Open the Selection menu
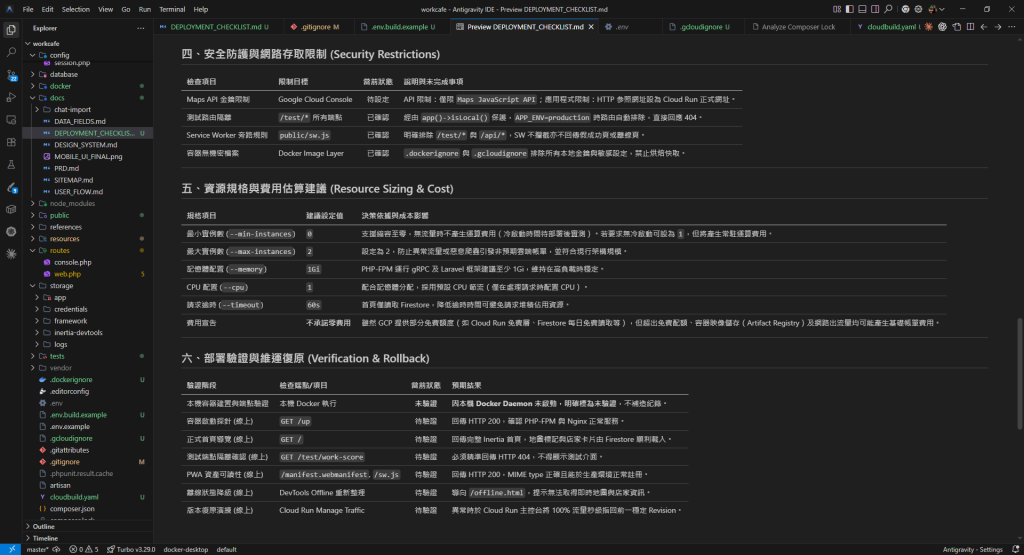Image resolution: width=1024 pixels, height=555 pixels. [76, 9]
